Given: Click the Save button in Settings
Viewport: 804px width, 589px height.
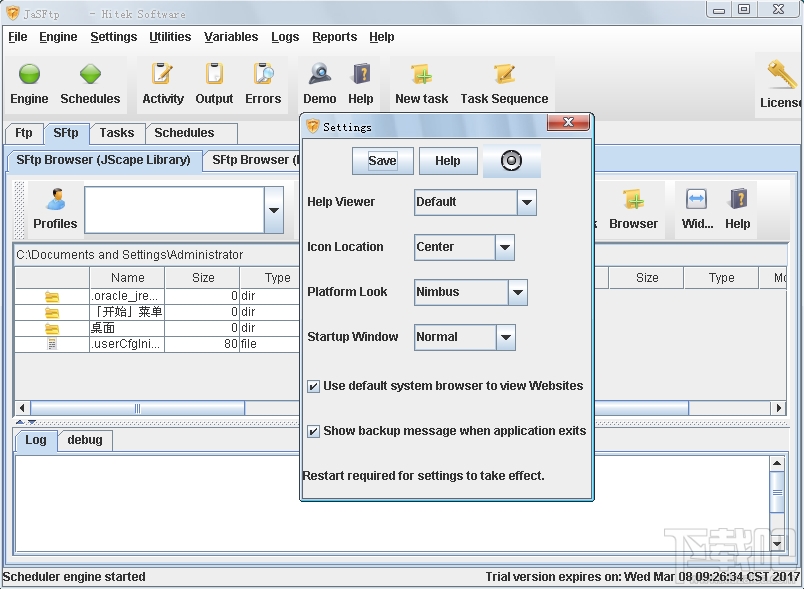Looking at the screenshot, I should pyautogui.click(x=382, y=161).
